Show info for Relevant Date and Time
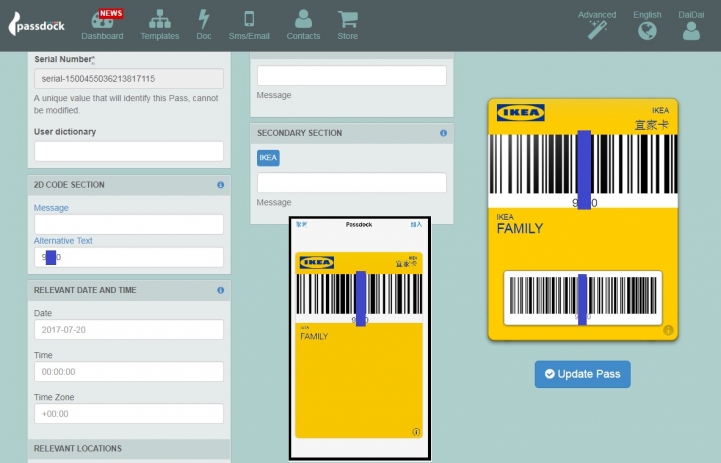 221,290
